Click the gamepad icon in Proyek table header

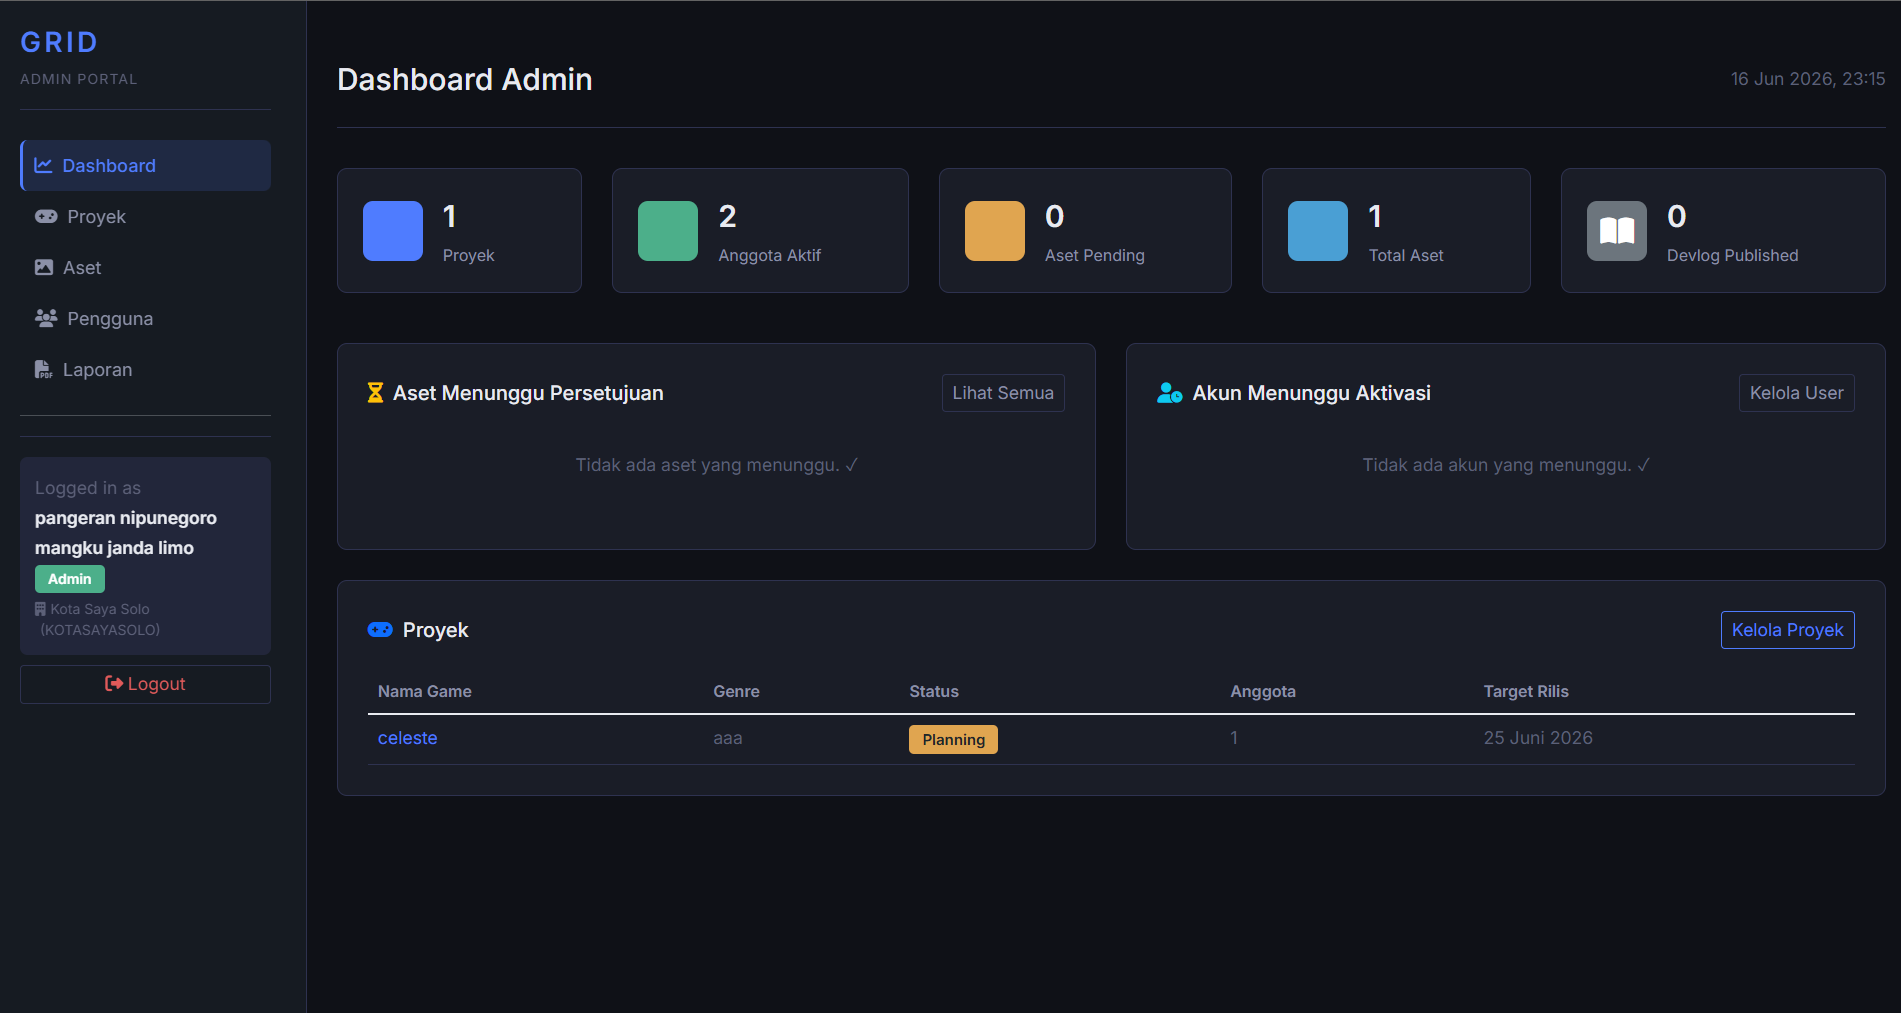click(380, 630)
